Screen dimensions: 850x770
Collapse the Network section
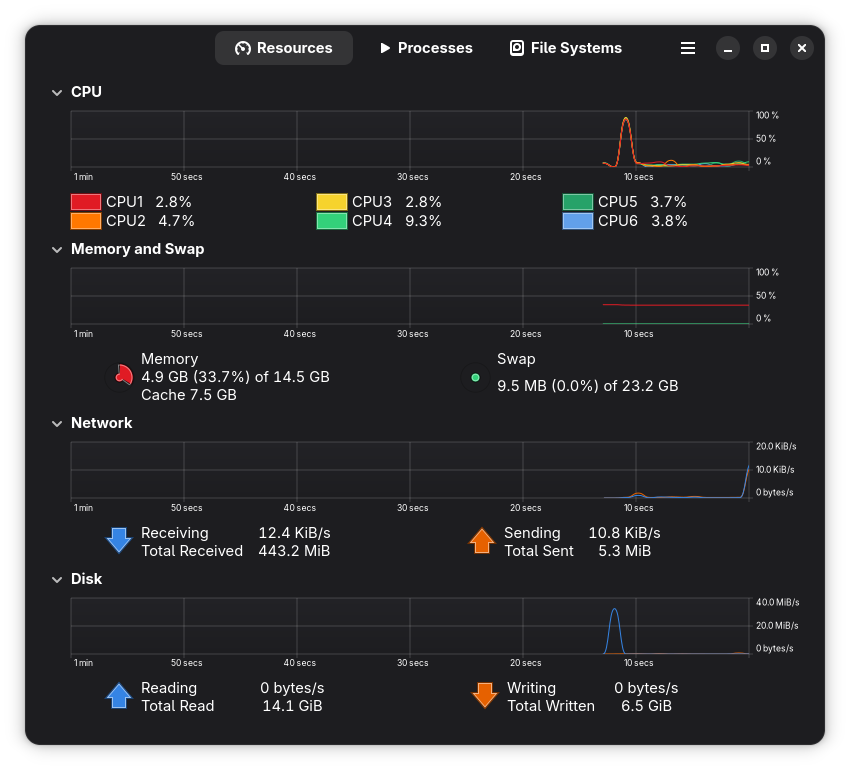tap(57, 423)
